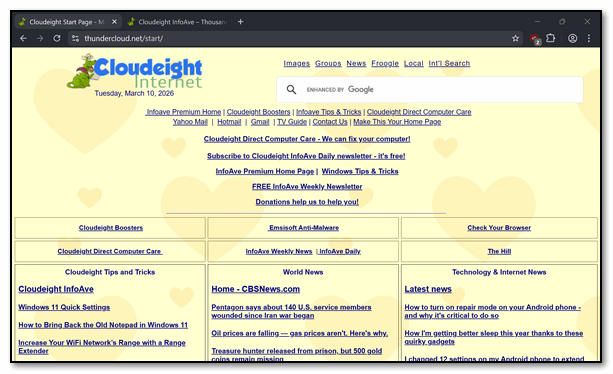Subscribe to Cloudeight InfoAve Daily newsletter link
Viewport: 613px width, 374px height.
pos(306,156)
